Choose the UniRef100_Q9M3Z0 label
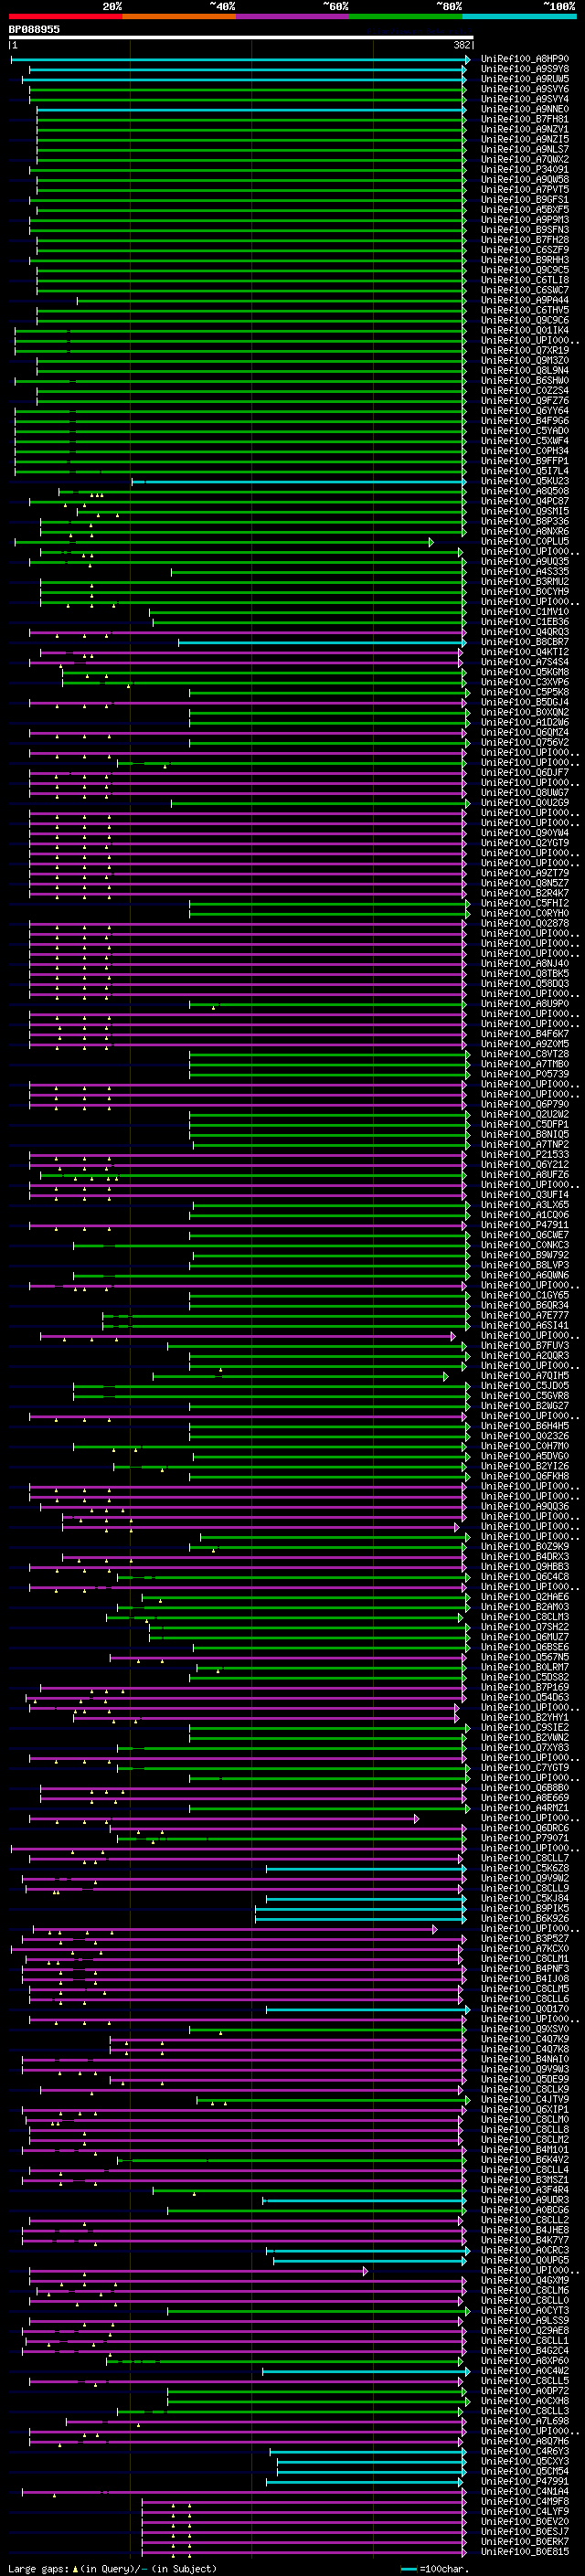The width and height of the screenshot is (585, 2576). pos(524,361)
